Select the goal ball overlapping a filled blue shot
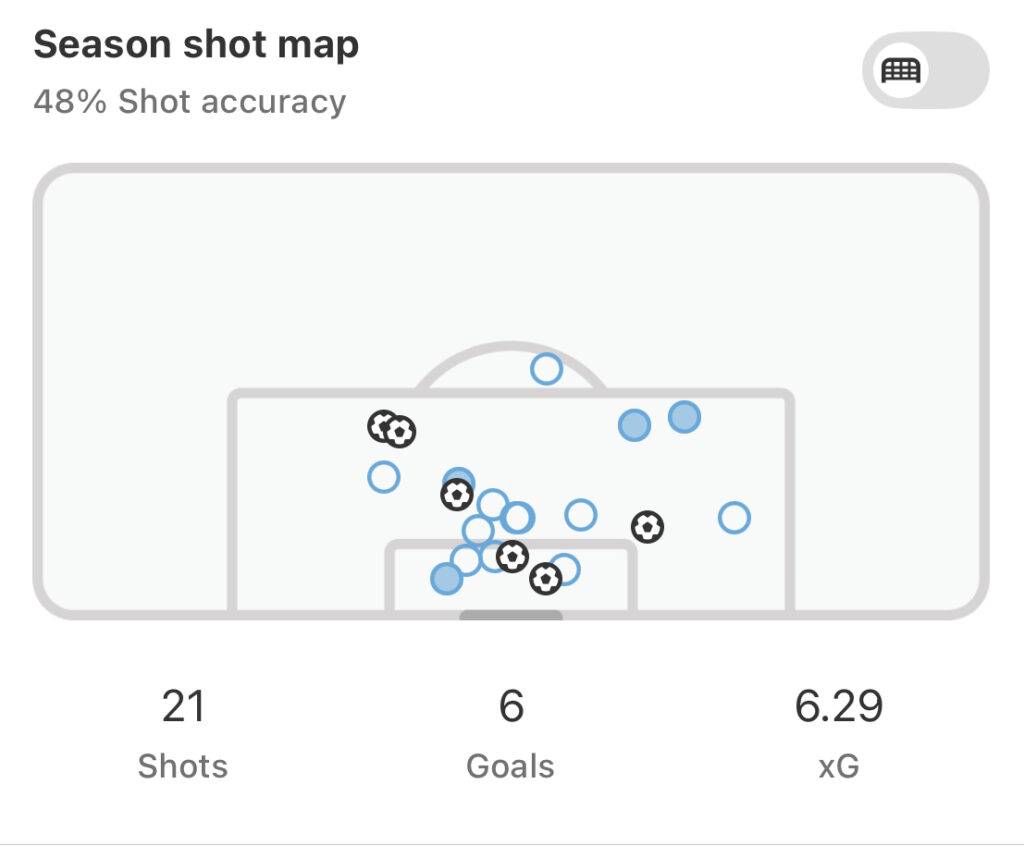The height and width of the screenshot is (858, 1024). [457, 494]
